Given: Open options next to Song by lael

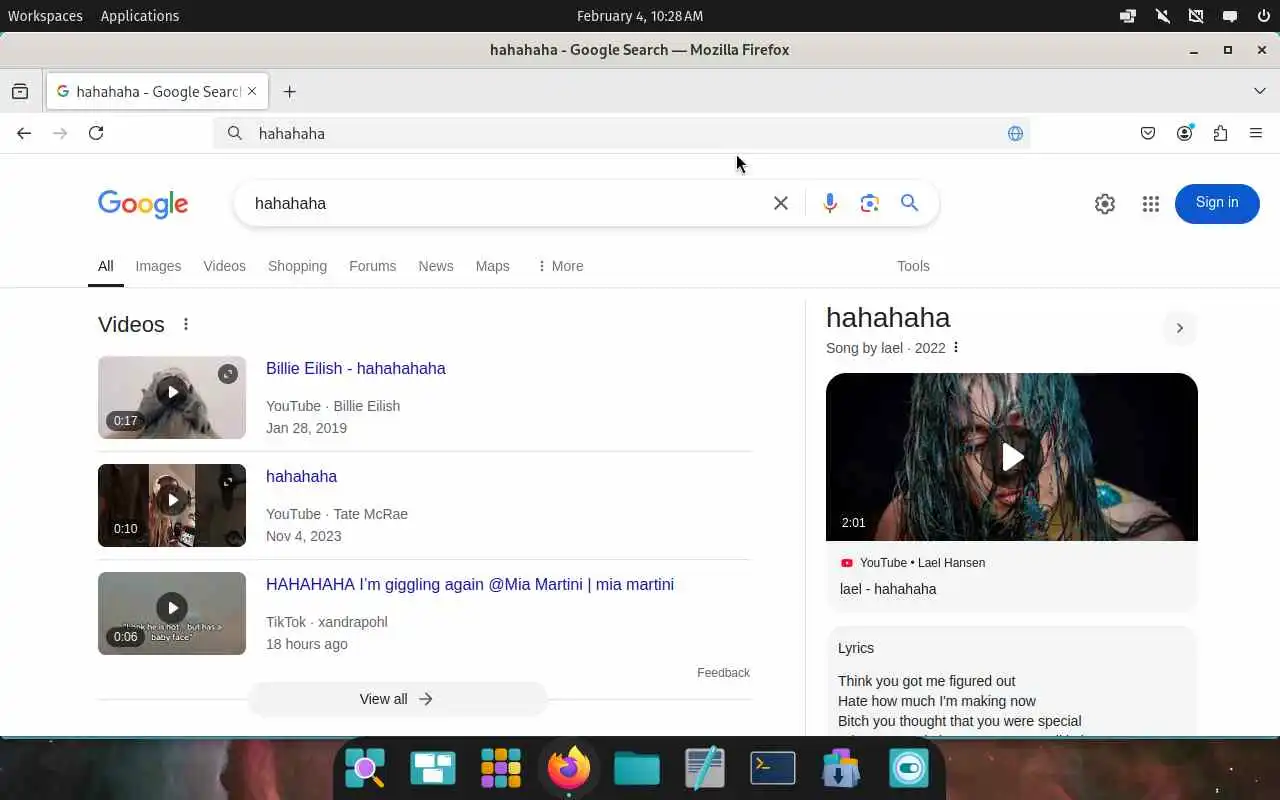Looking at the screenshot, I should (956, 348).
